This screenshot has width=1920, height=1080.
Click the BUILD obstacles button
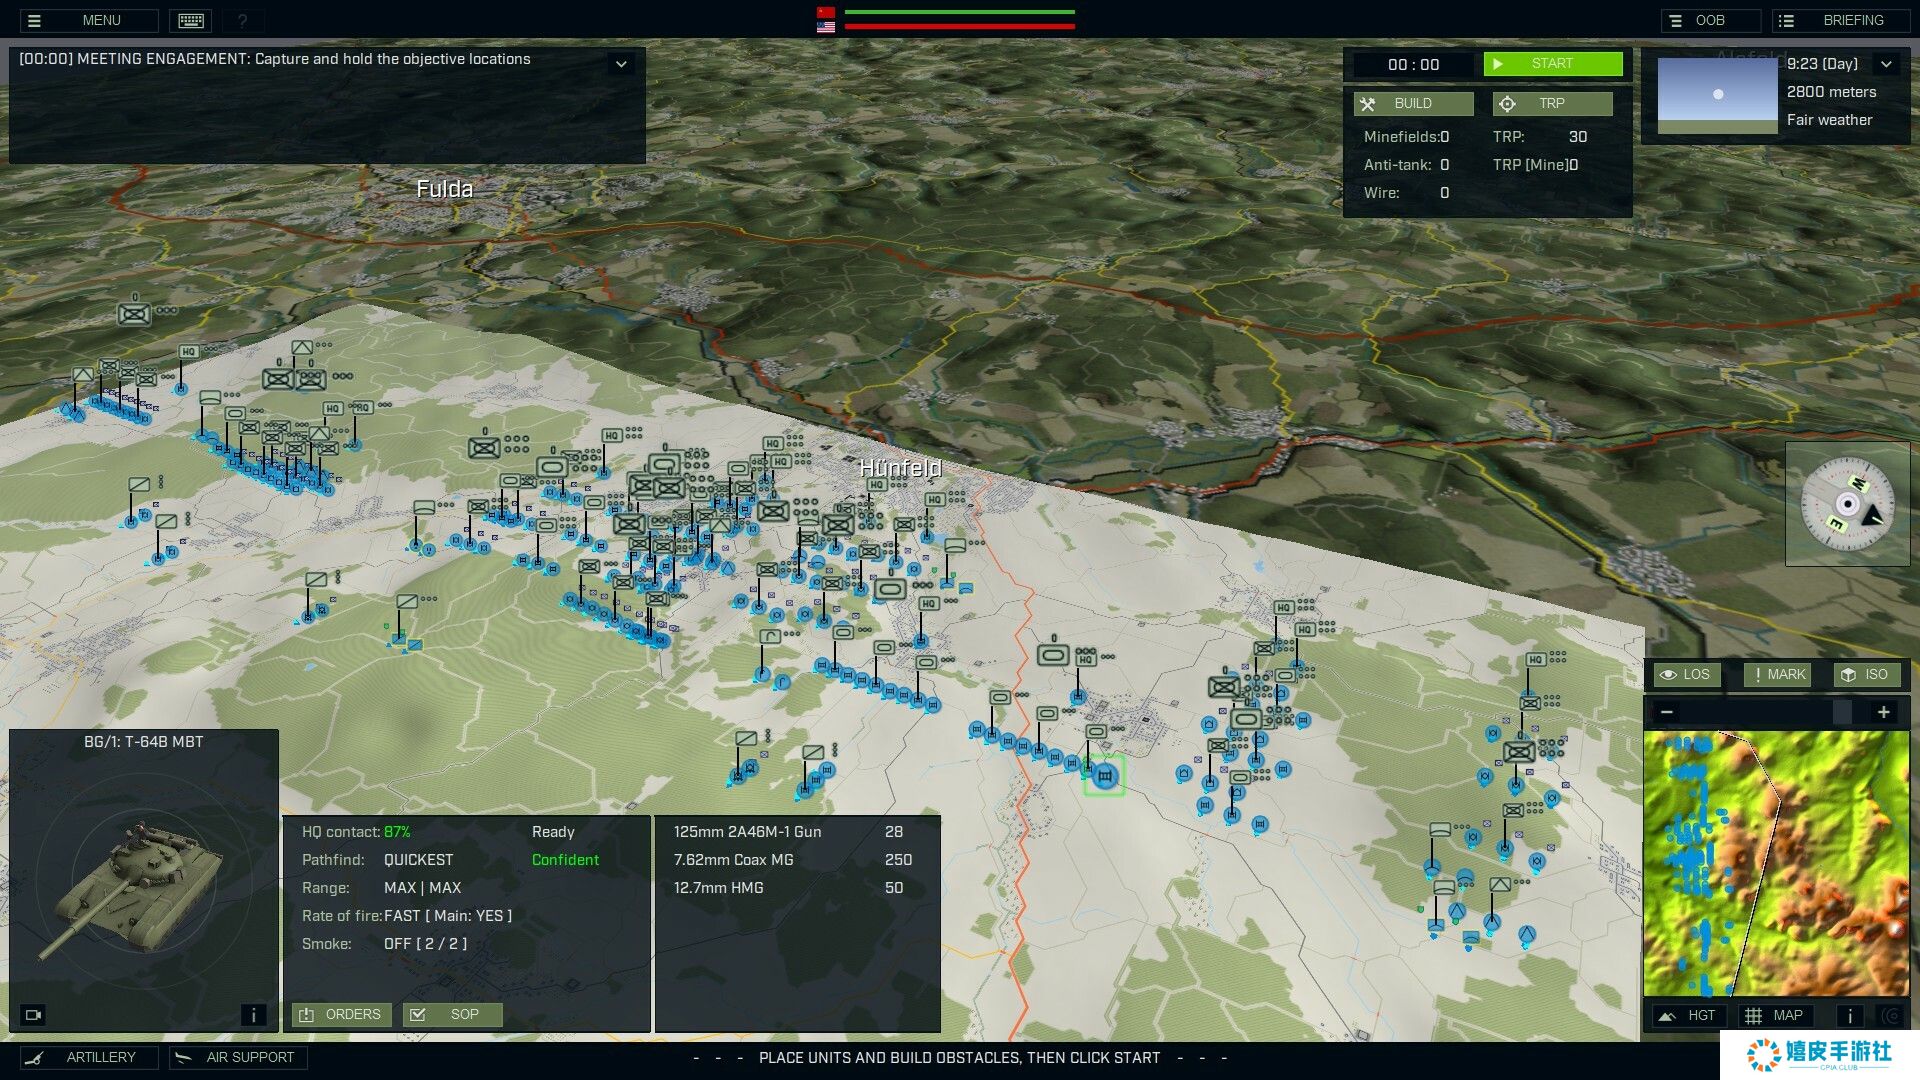[1413, 104]
